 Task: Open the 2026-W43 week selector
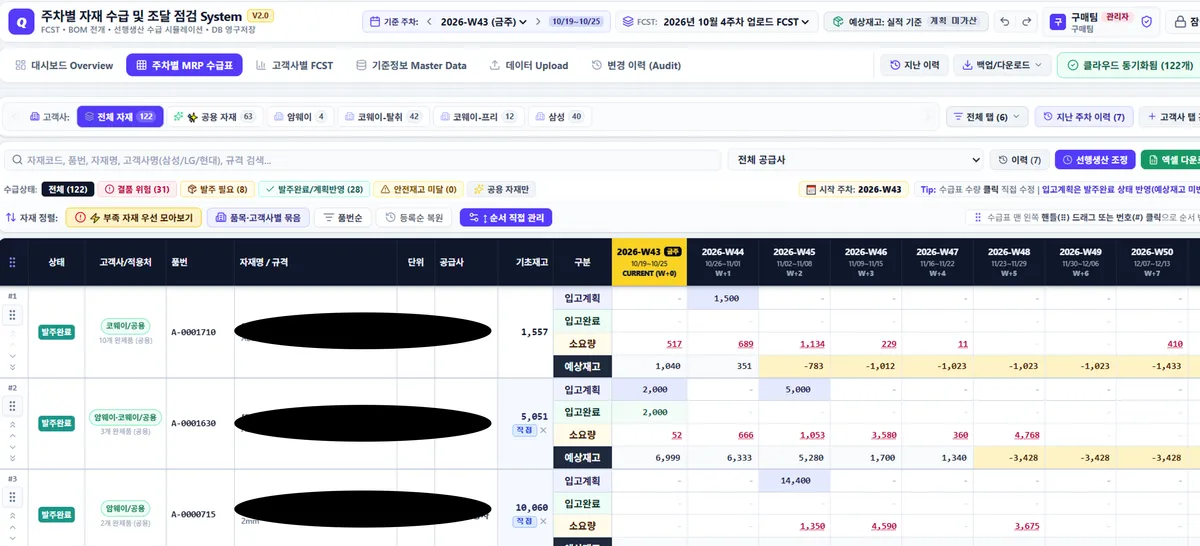(483, 22)
